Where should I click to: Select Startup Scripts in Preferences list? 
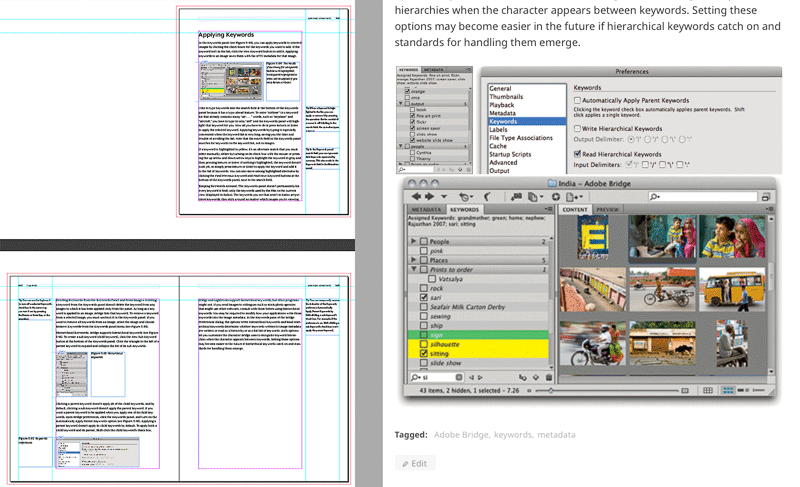pos(510,154)
